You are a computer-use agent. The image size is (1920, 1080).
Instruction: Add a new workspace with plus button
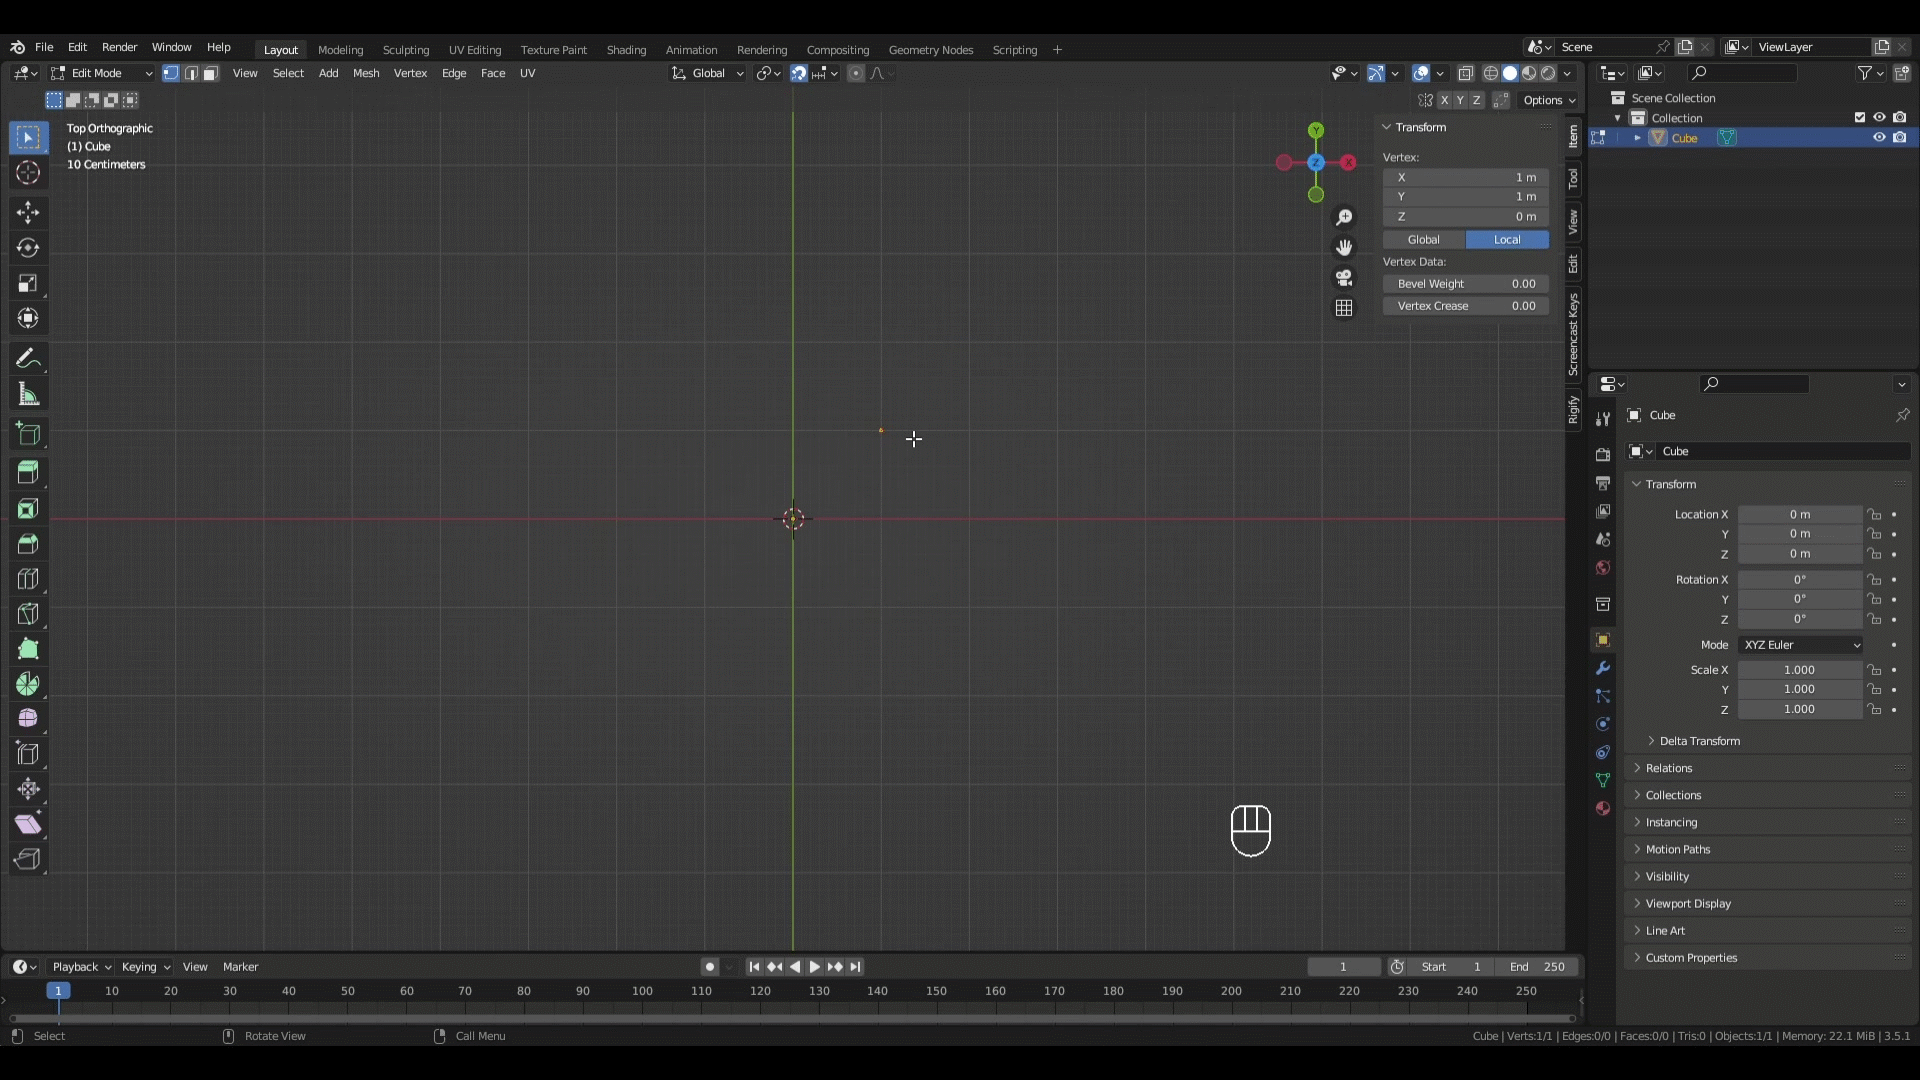click(x=1057, y=50)
